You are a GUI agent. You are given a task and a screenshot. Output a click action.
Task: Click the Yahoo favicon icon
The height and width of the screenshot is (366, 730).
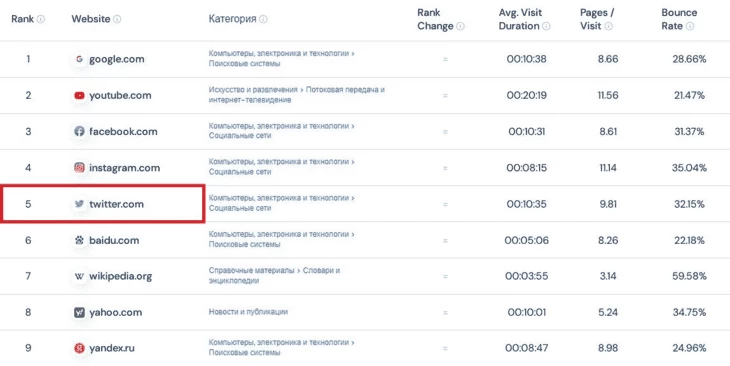[x=80, y=312]
